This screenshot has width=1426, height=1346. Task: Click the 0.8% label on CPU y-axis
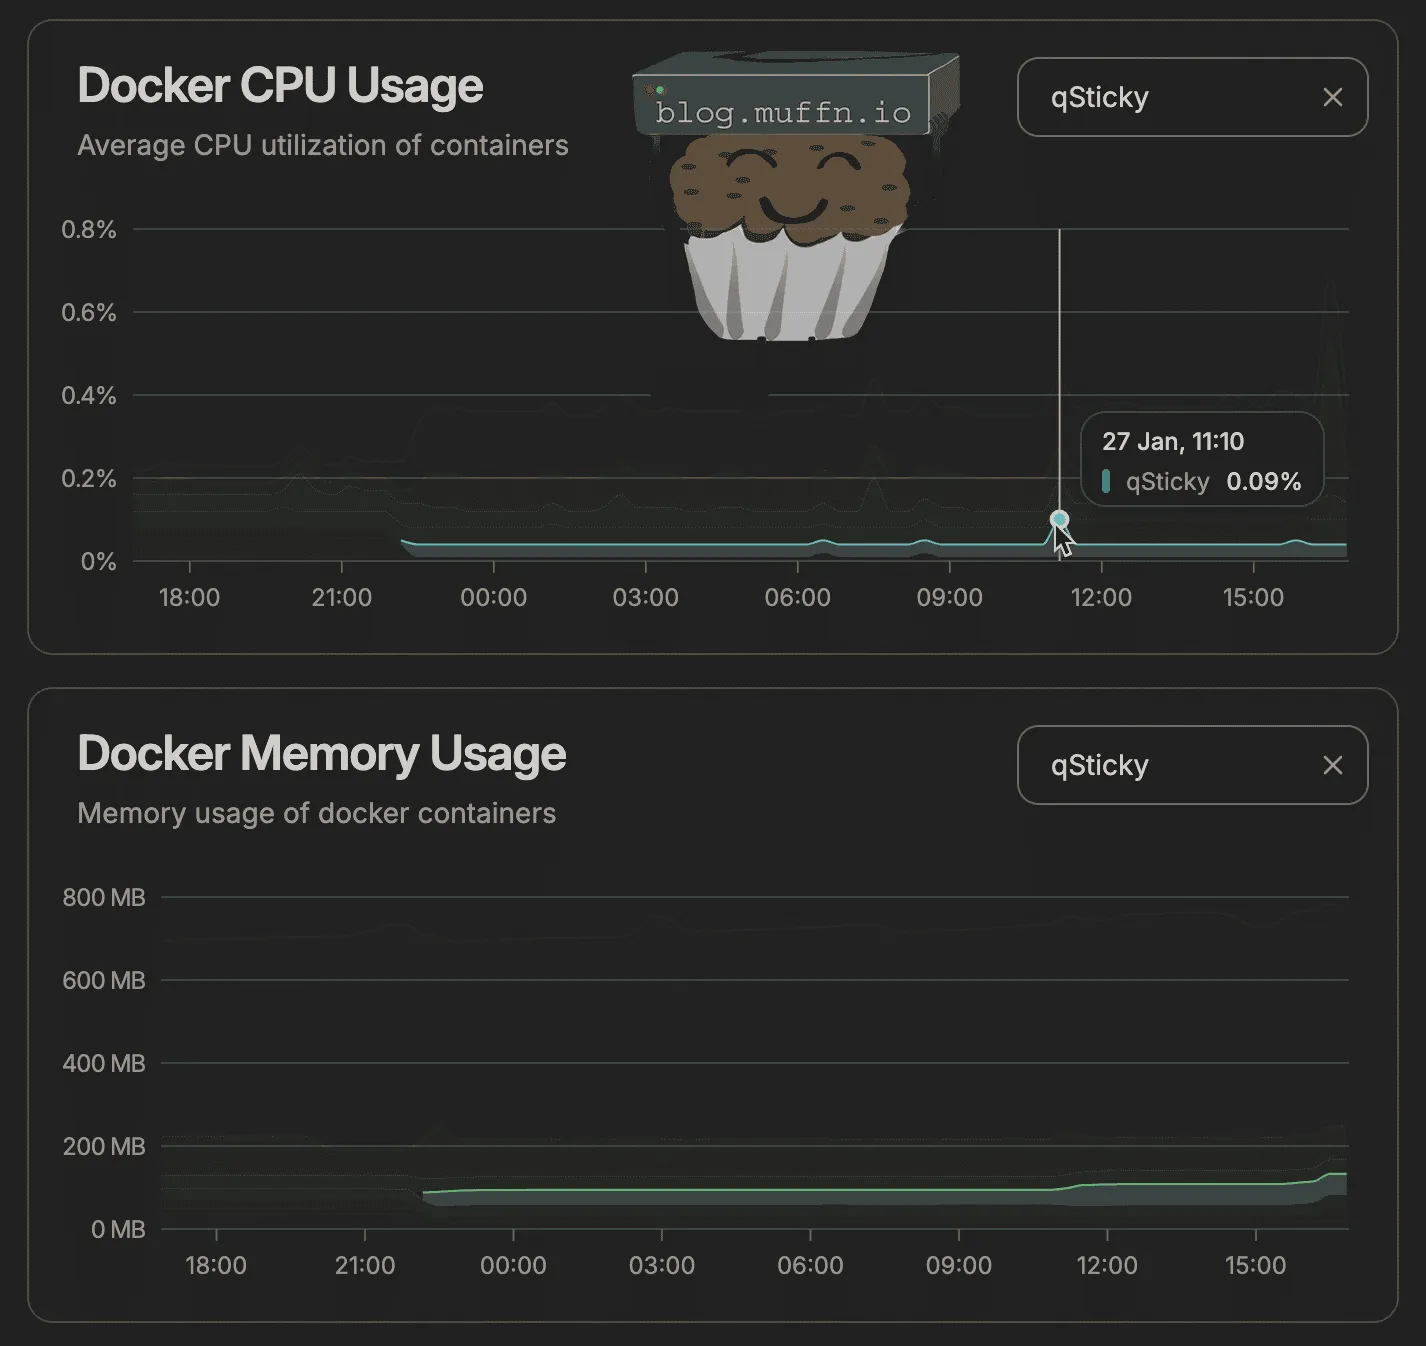[x=89, y=229]
